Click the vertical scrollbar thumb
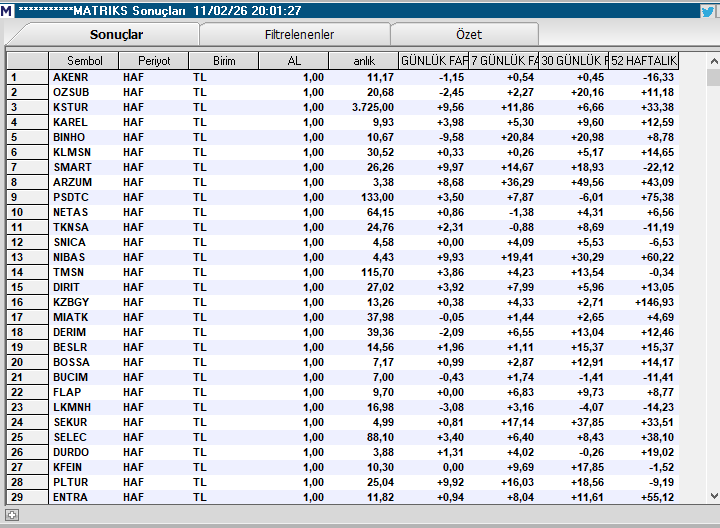 pos(714,77)
